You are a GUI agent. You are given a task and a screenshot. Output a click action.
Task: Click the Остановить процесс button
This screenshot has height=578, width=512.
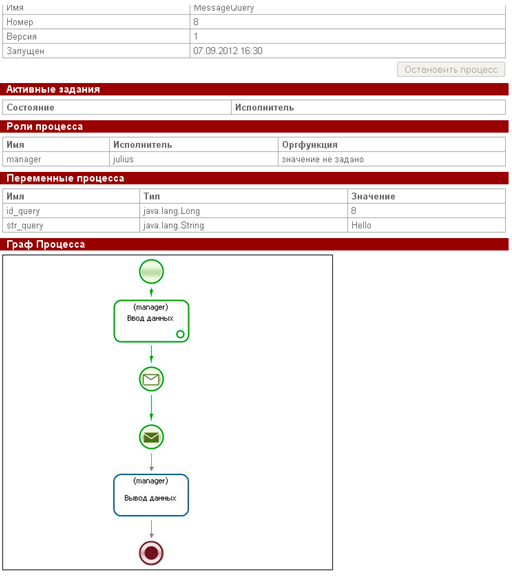[451, 69]
